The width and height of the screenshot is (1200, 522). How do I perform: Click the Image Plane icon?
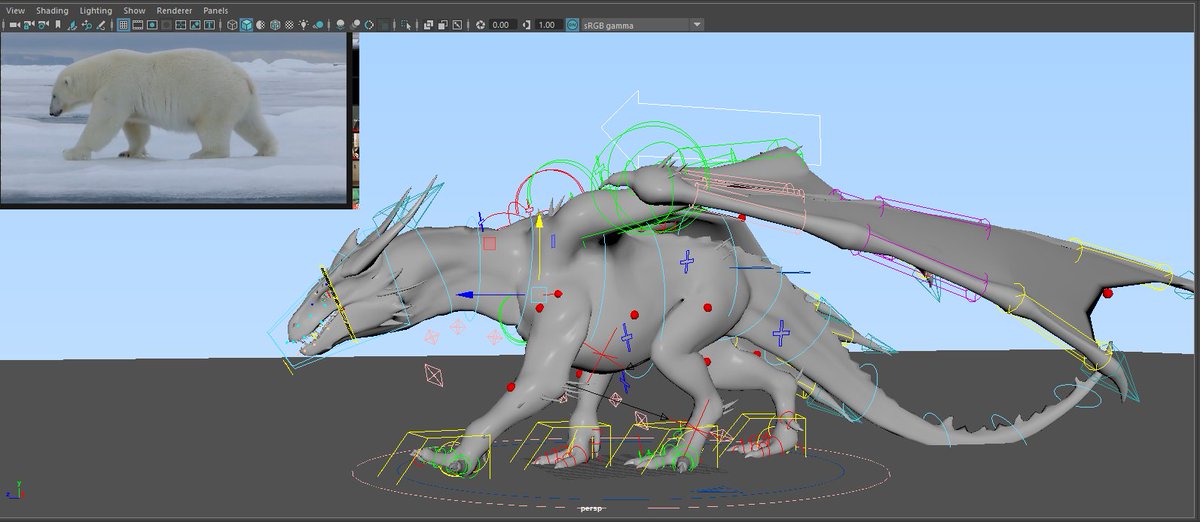point(72,24)
